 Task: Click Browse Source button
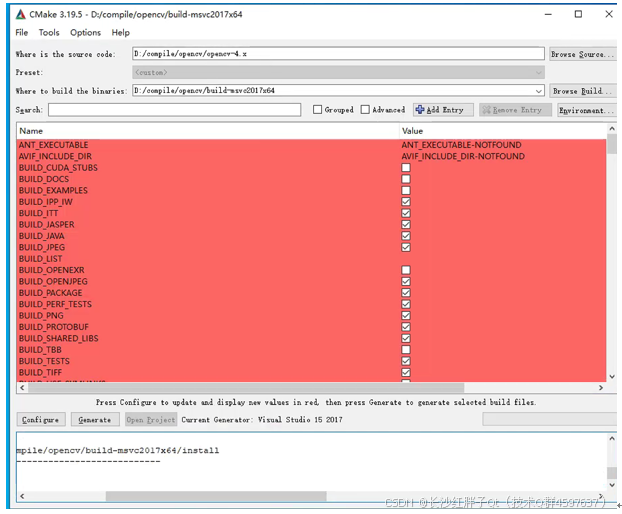pos(582,54)
